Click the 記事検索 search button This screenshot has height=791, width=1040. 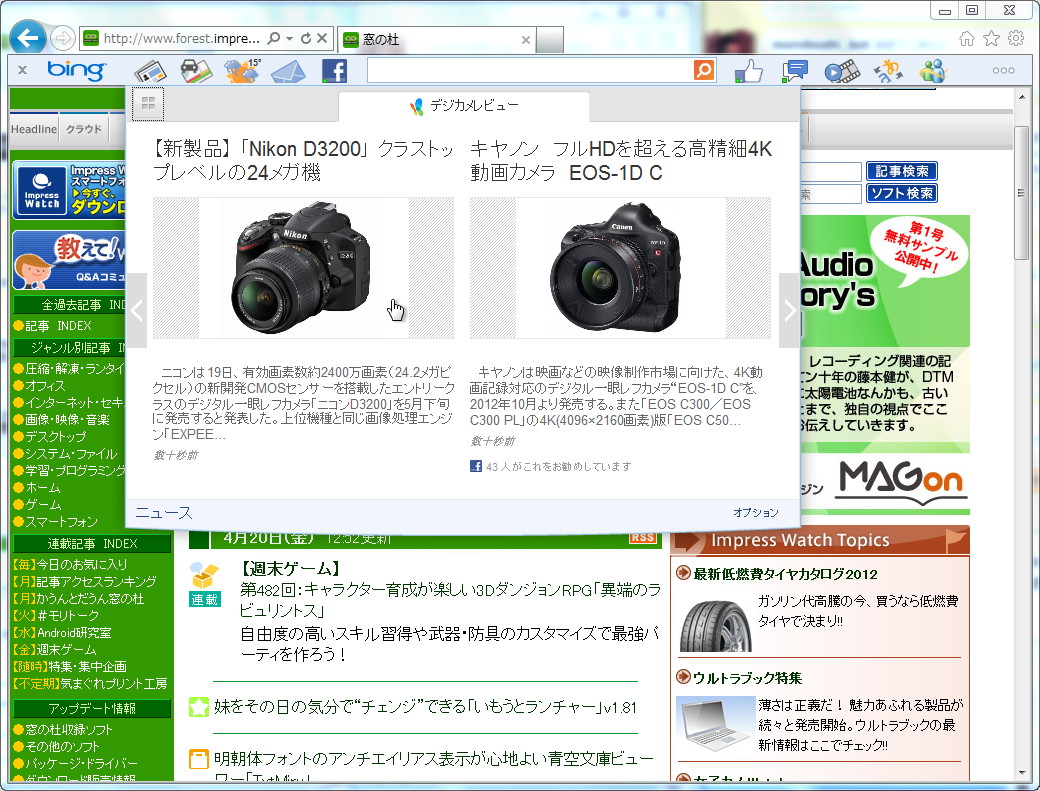point(903,171)
